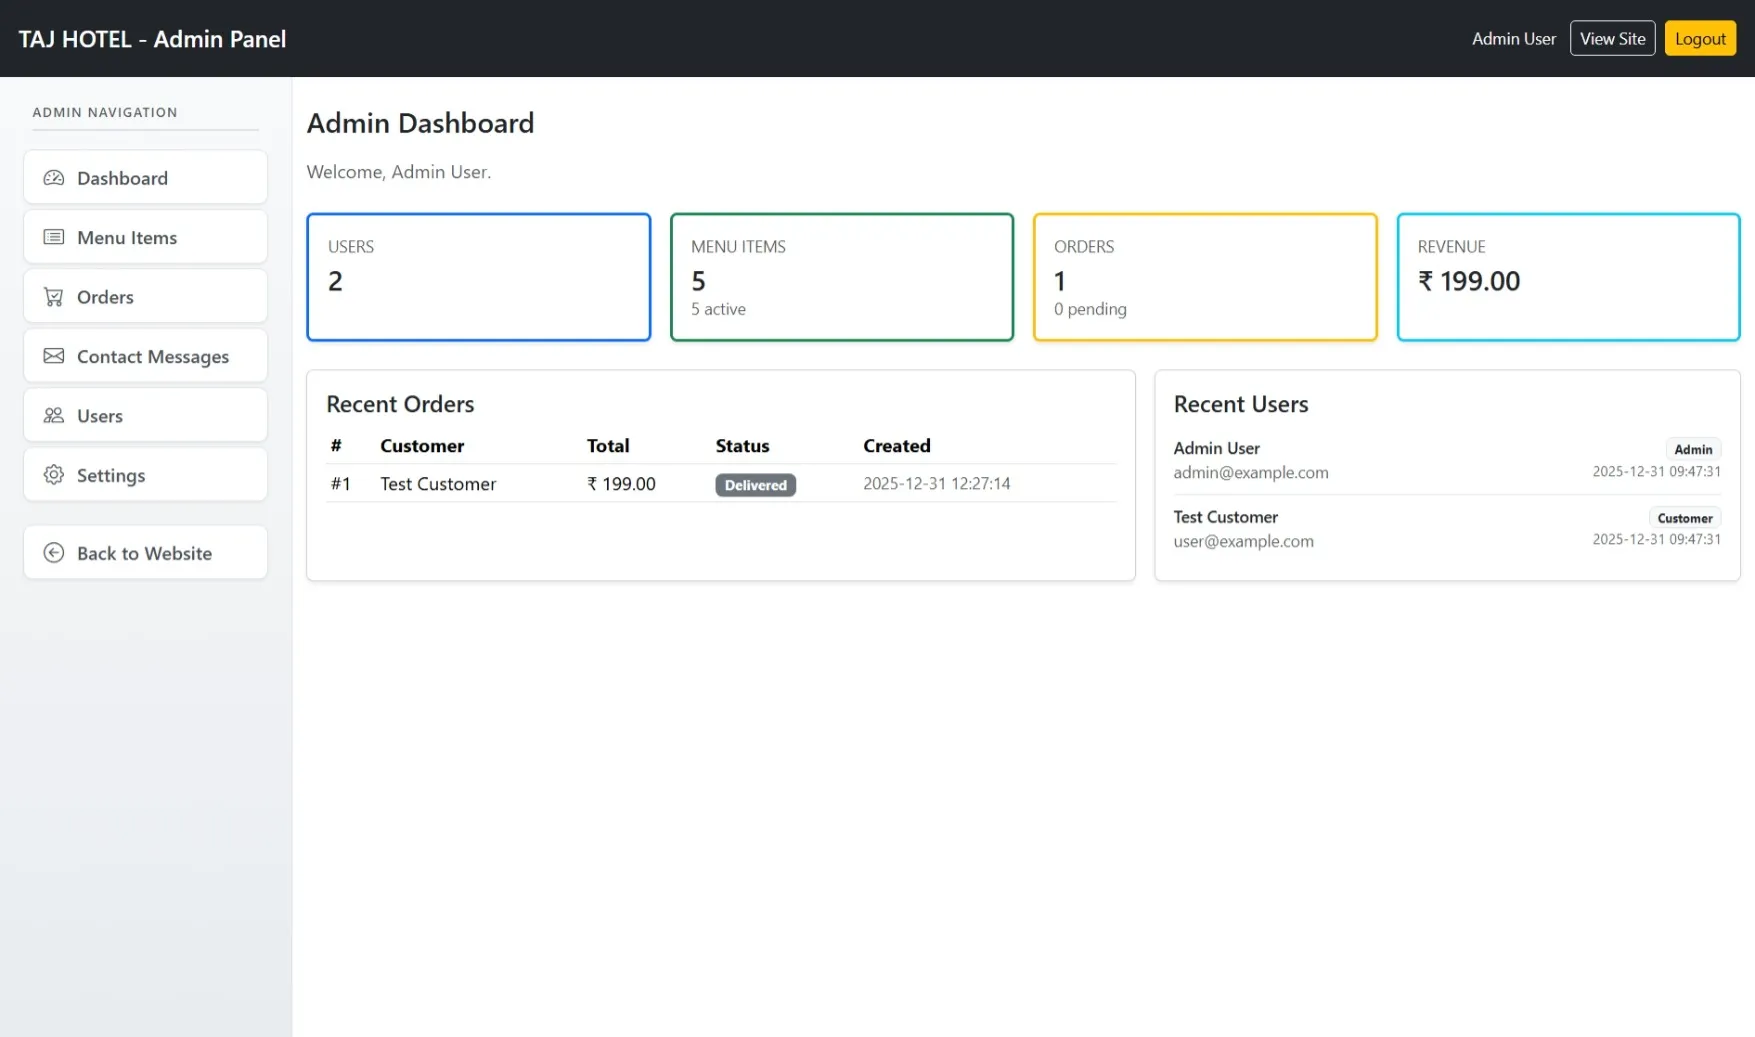Go to the Contact Messages section
Screen dimensions: 1755x1037
click(145, 356)
